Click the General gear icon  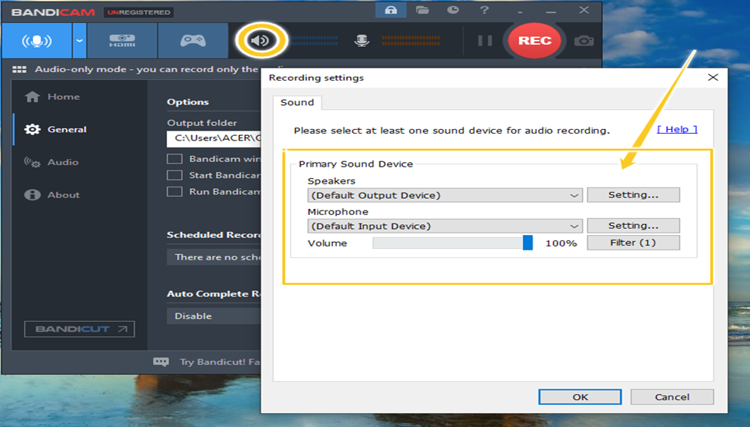pyautogui.click(x=32, y=130)
